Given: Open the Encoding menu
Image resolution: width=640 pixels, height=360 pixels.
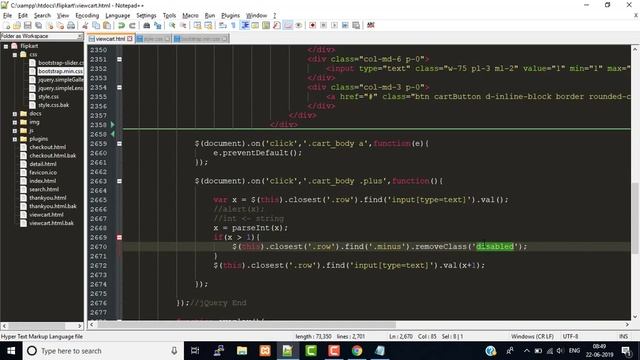Looking at the screenshot, I should (x=87, y=16).
